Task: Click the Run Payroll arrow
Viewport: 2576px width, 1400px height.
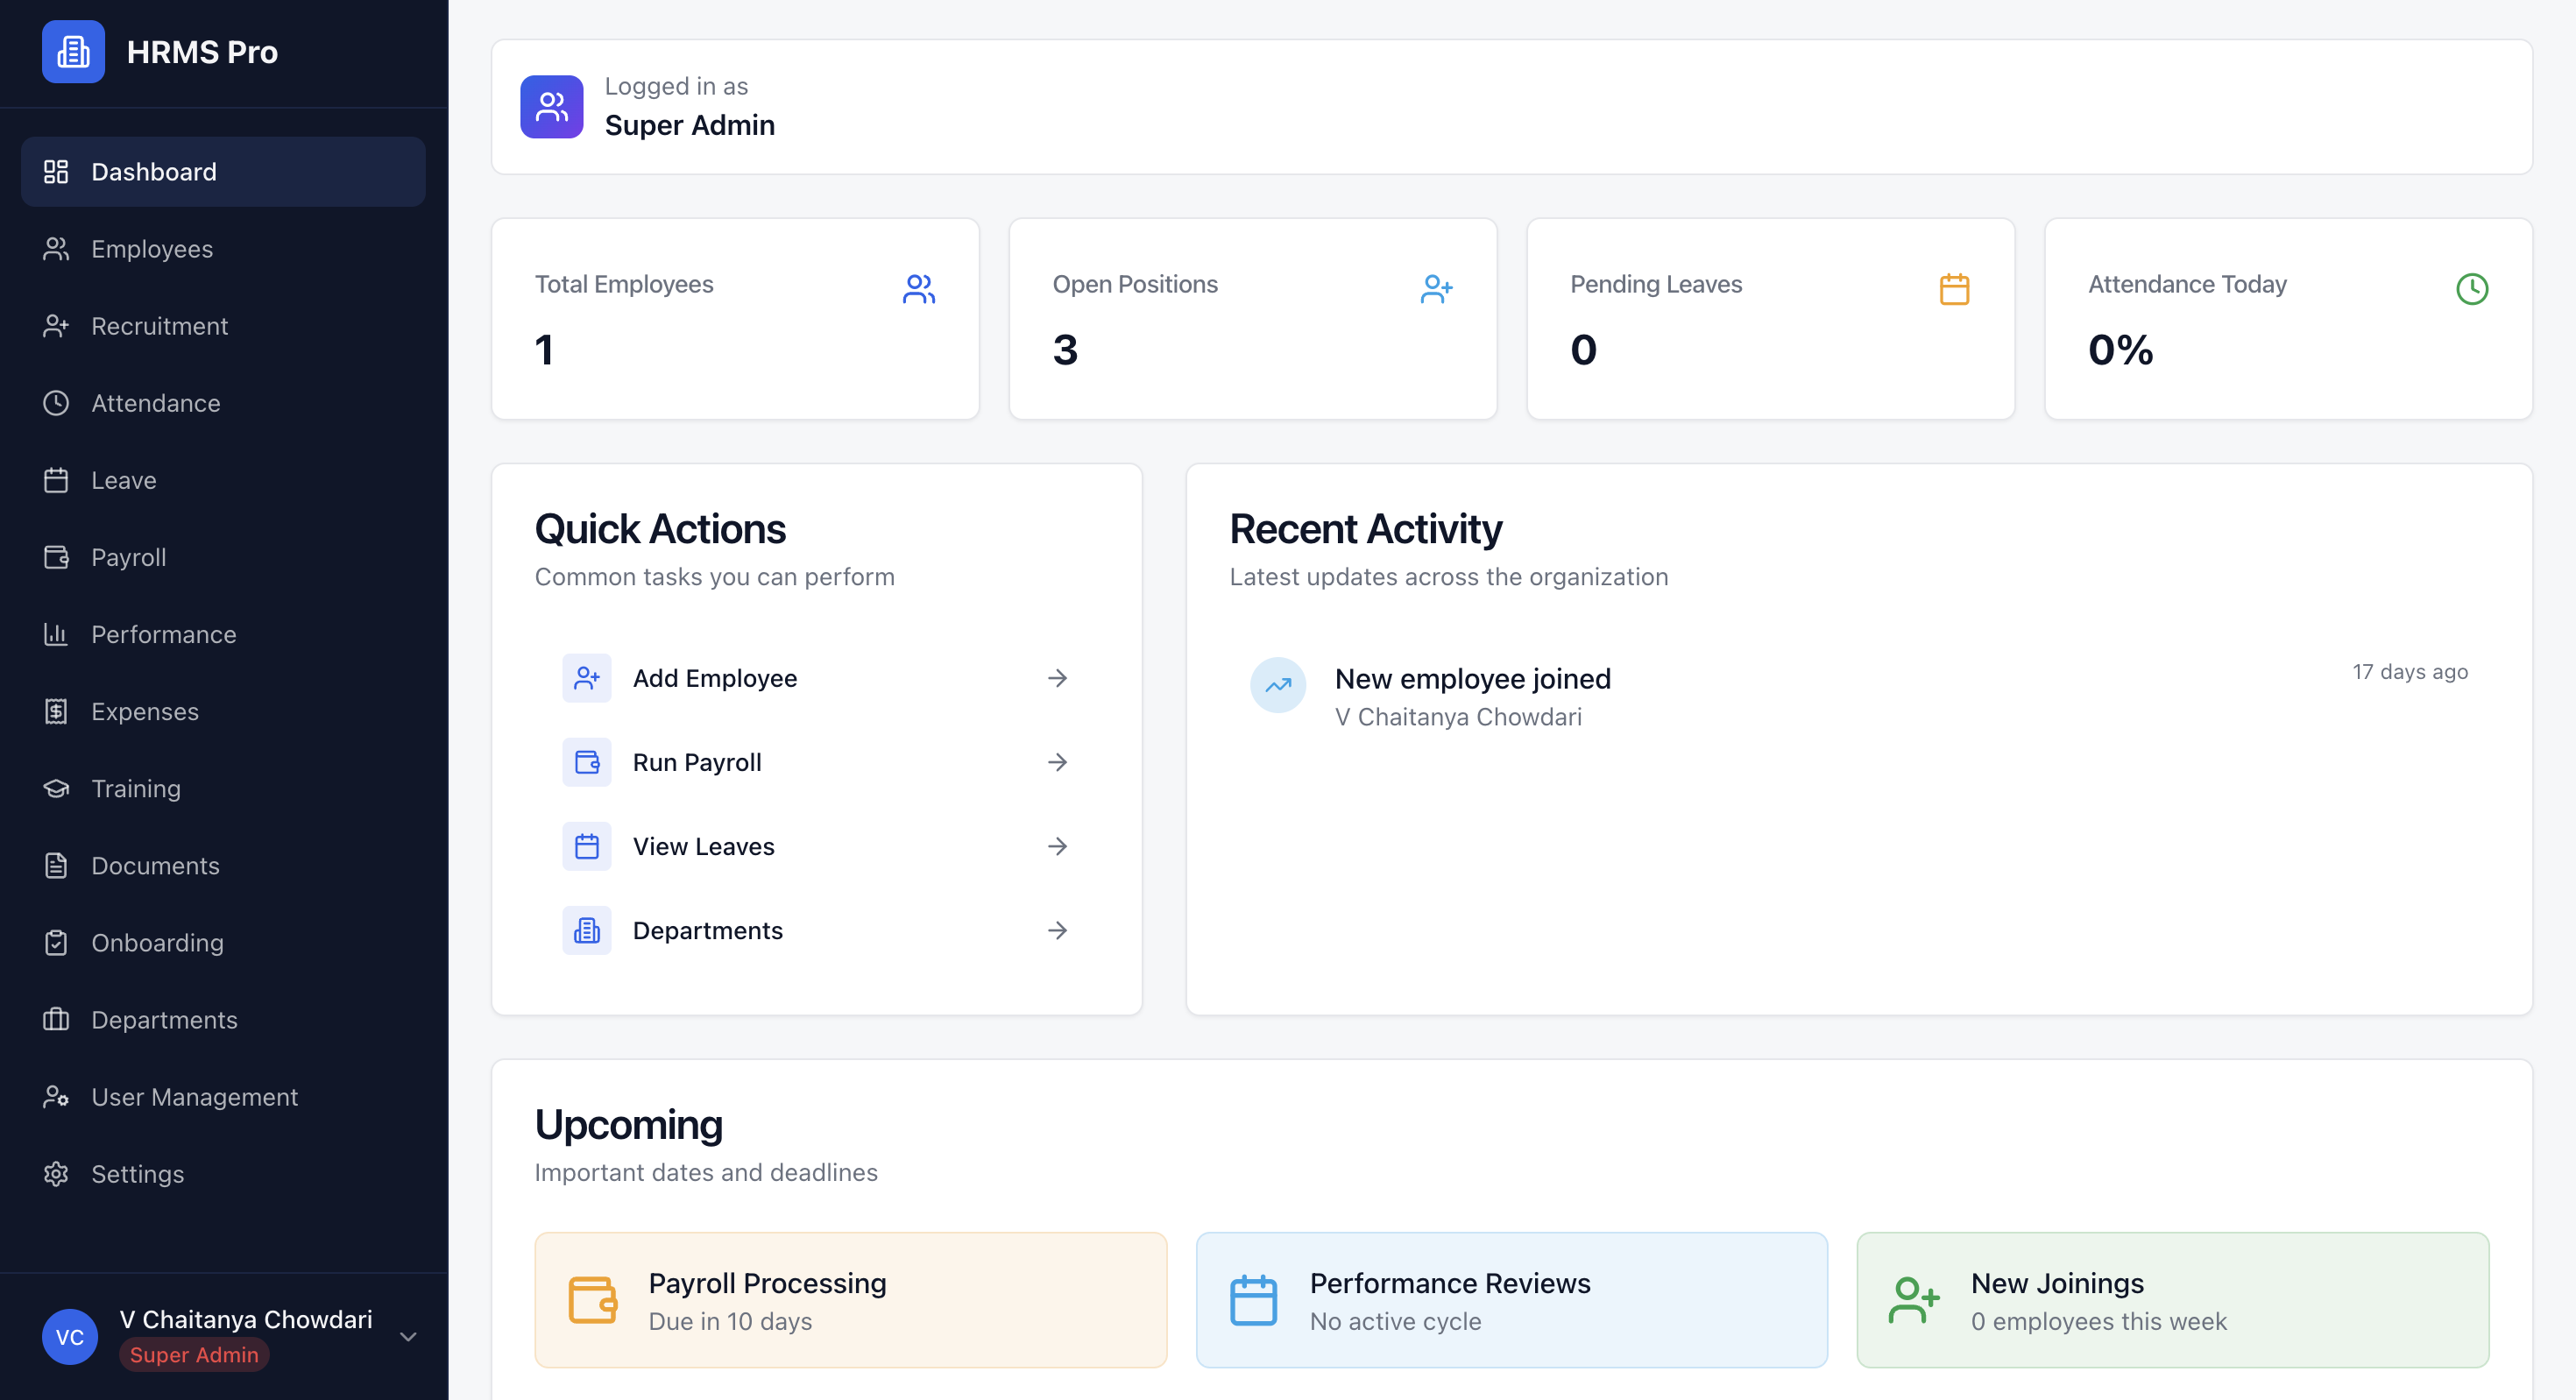Action: [1057, 762]
